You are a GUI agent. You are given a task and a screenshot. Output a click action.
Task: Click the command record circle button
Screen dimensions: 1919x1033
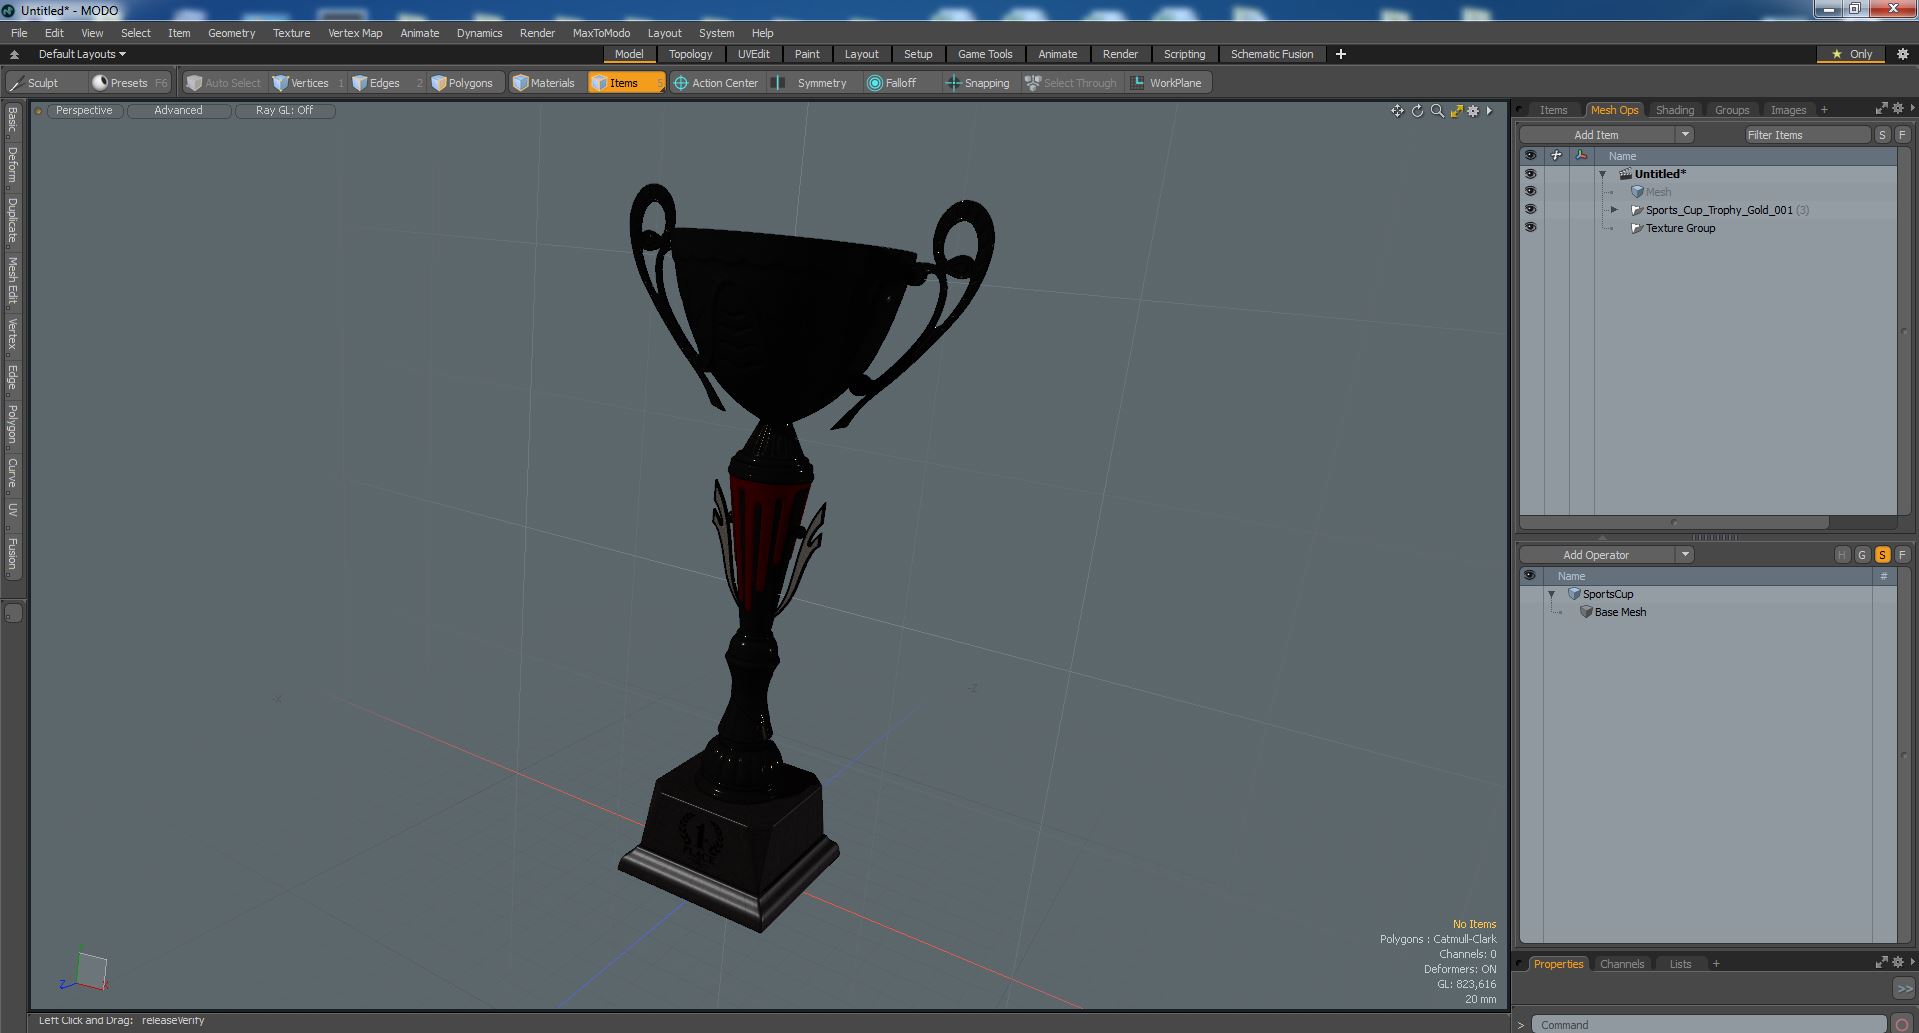tap(1901, 1025)
